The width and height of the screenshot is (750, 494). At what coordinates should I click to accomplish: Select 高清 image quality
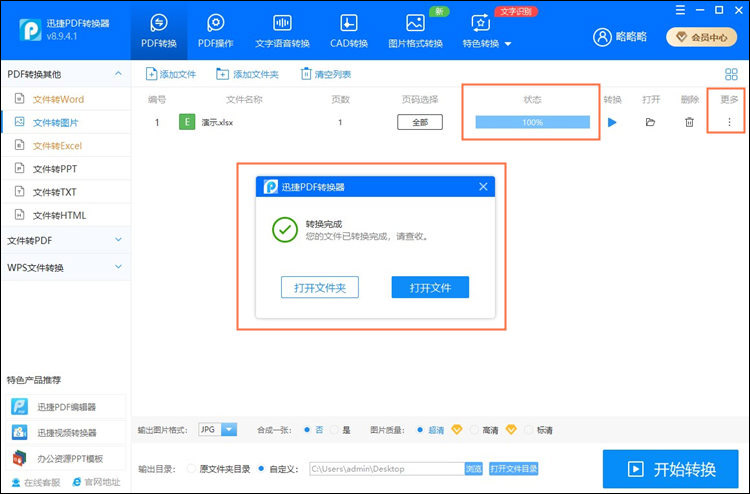tap(474, 430)
